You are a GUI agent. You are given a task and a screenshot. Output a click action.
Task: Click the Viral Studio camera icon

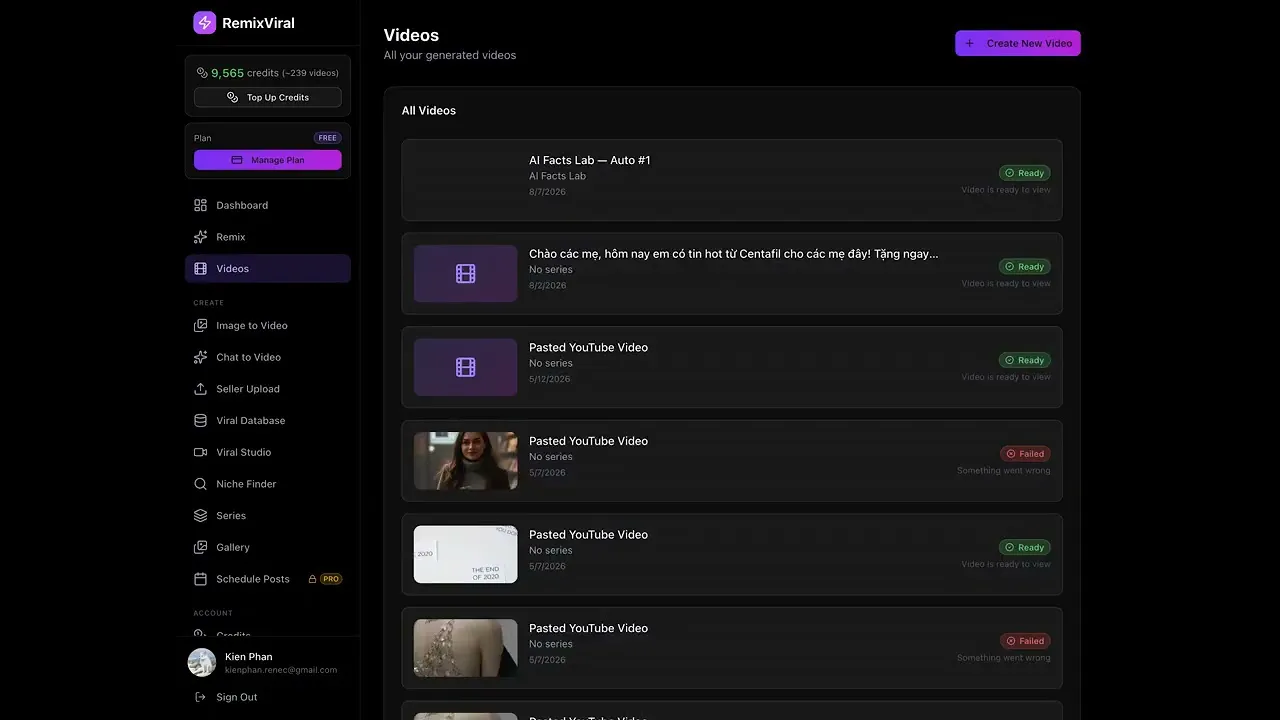[200, 452]
